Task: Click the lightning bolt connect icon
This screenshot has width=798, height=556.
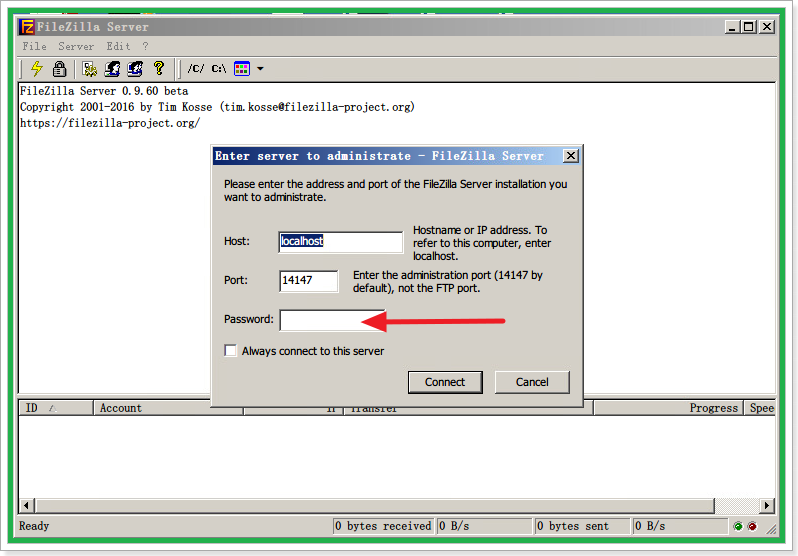Action: pyautogui.click(x=37, y=69)
